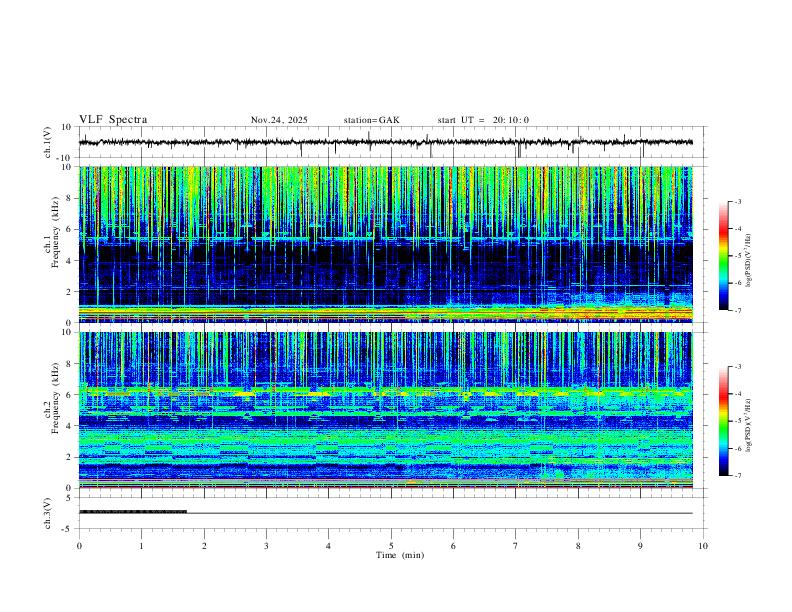
Task: Click the thick black segment of ch.3 trace
Action: [x=133, y=512]
